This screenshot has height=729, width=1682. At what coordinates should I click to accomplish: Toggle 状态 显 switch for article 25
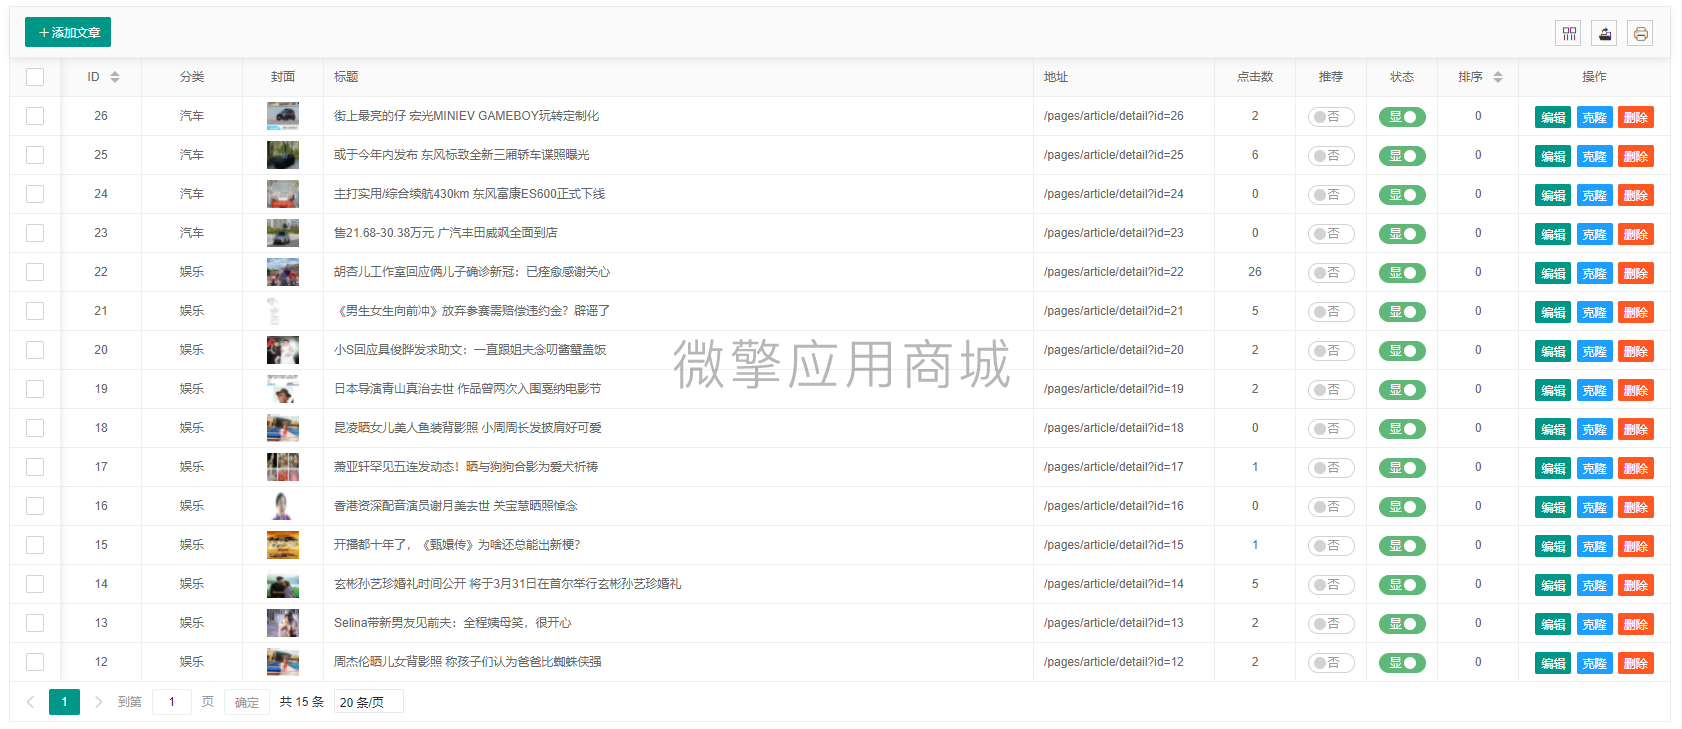[x=1402, y=156]
